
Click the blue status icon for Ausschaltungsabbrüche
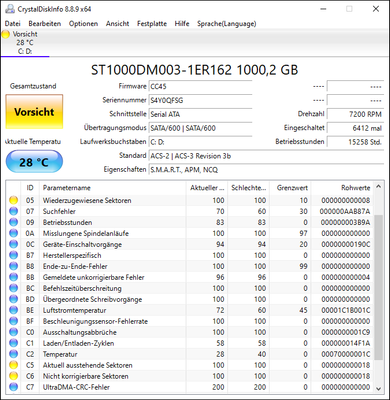(13, 332)
